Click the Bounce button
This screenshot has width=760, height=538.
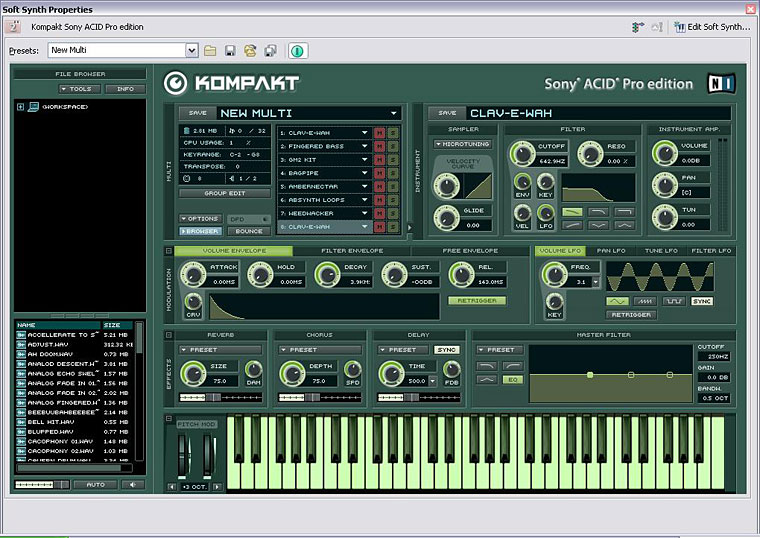point(249,231)
